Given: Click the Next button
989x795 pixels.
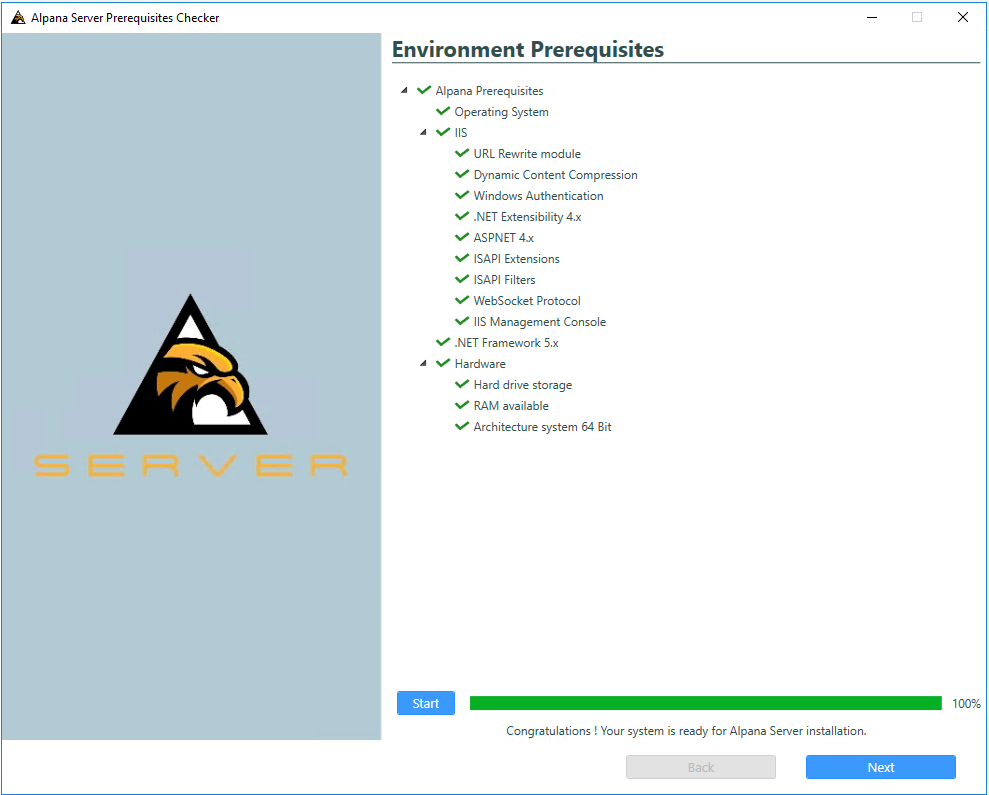Looking at the screenshot, I should point(881,767).
